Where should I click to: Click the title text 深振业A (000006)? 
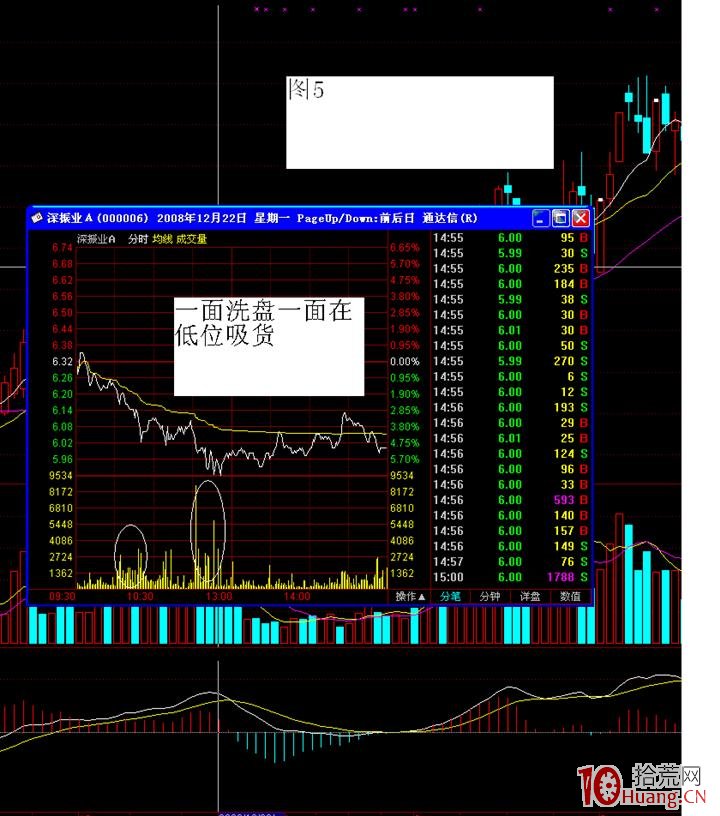pos(98,218)
